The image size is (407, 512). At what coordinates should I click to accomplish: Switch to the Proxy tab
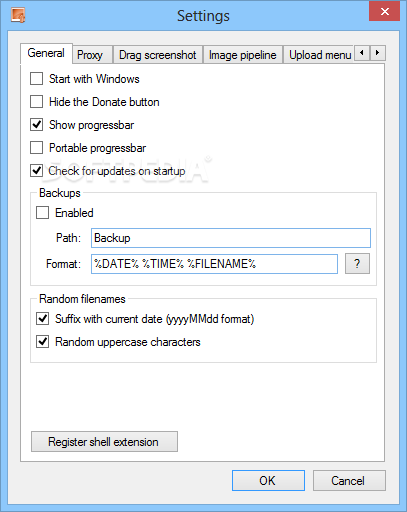[x=90, y=55]
